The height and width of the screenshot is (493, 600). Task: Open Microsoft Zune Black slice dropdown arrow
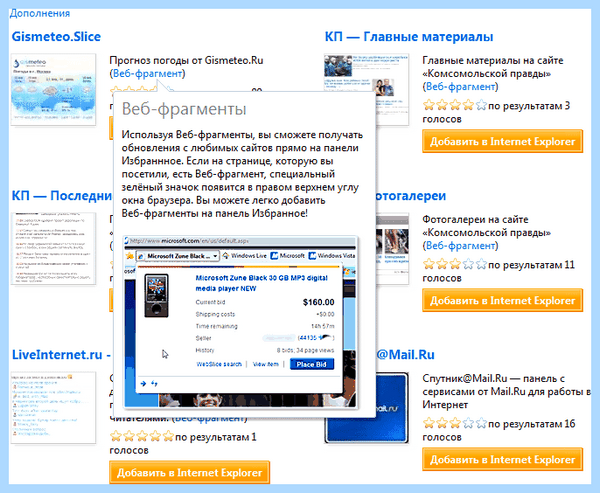coord(215,256)
